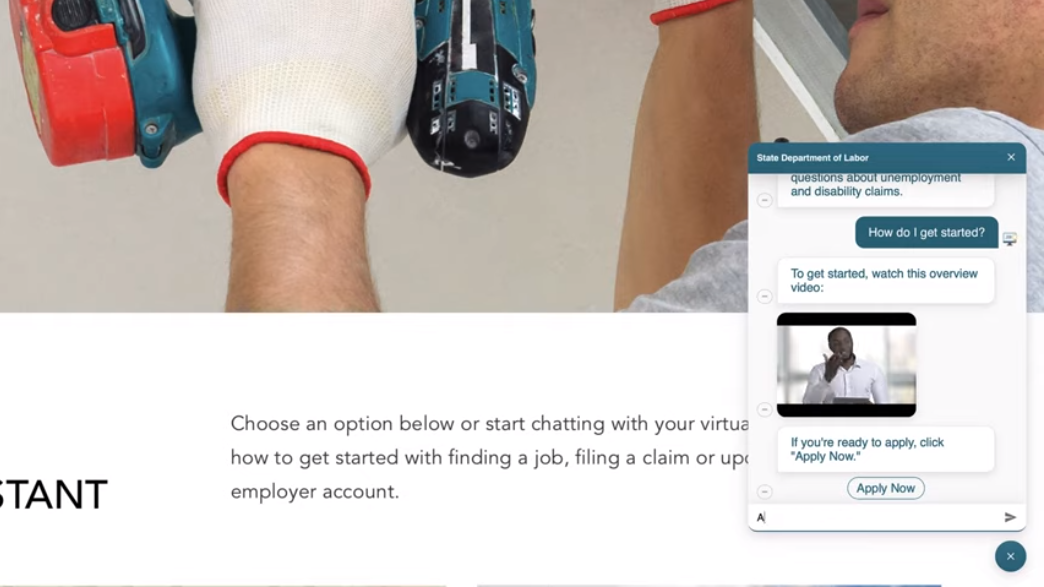Click the user computer avatar icon

pos(1009,239)
